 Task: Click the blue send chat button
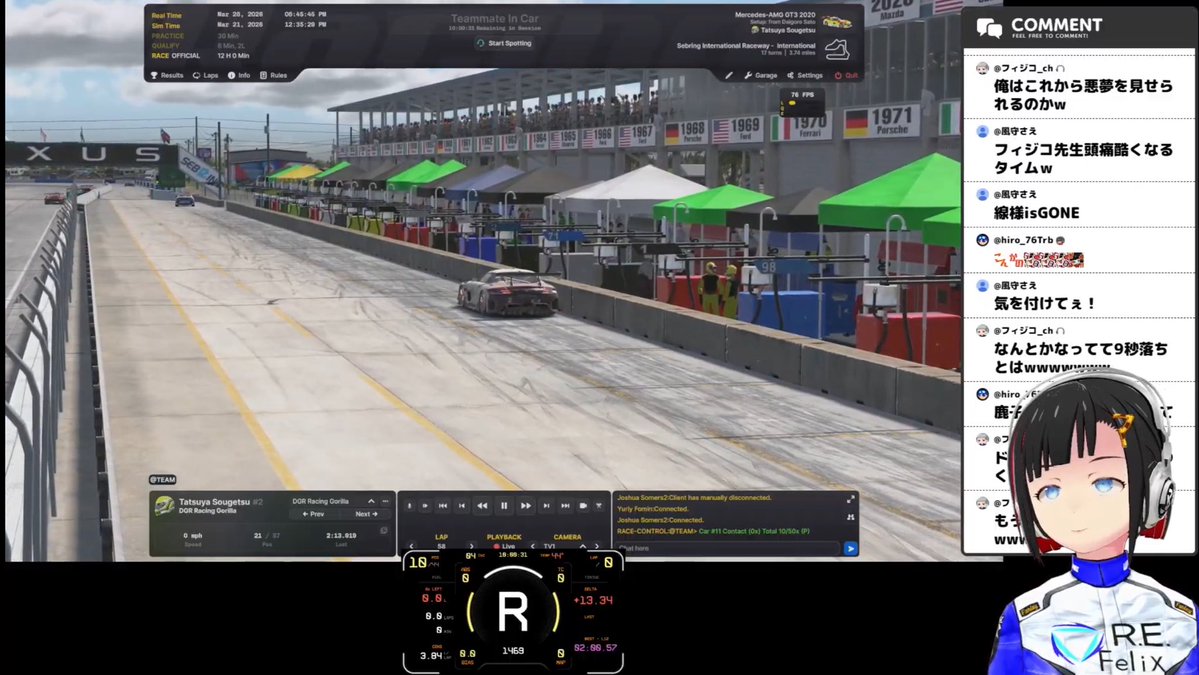(850, 548)
